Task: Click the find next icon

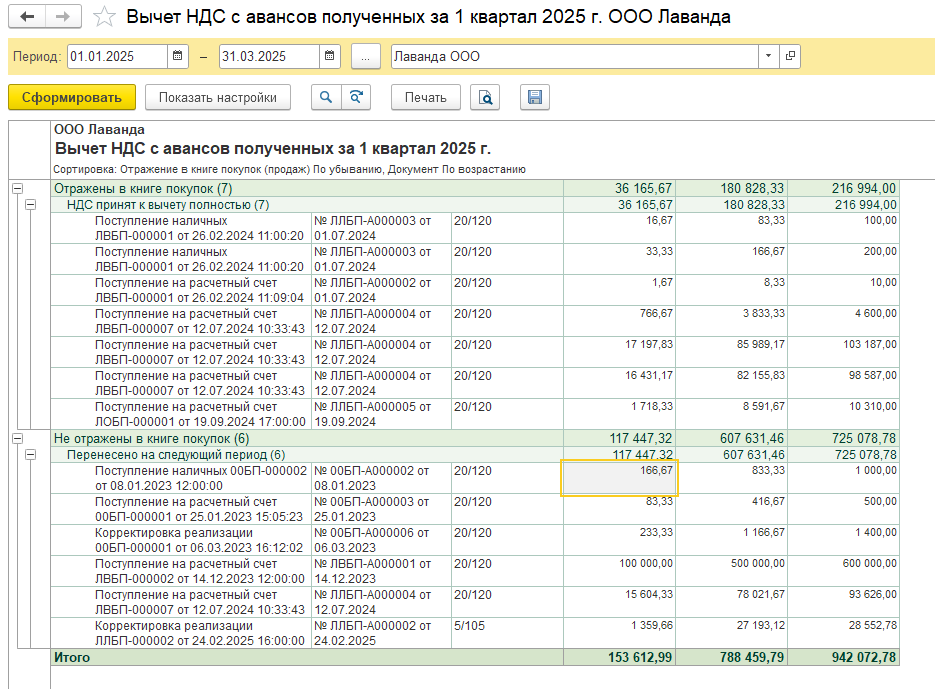Action: point(355,97)
